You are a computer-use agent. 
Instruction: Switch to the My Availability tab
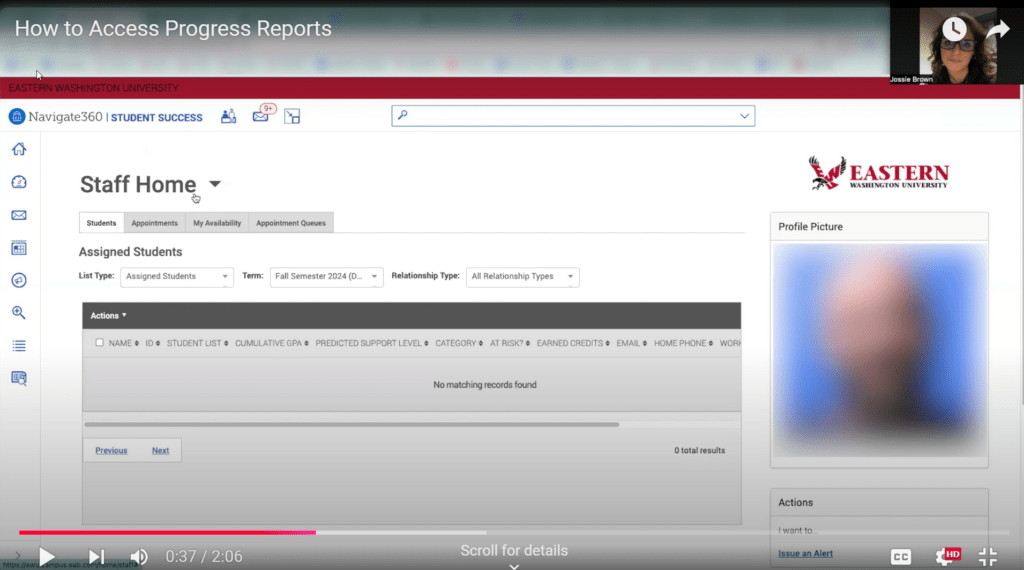click(x=217, y=223)
